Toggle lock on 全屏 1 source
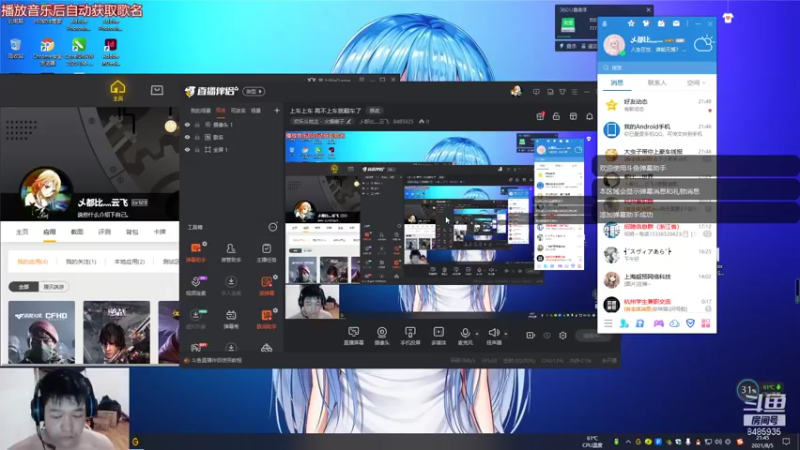 (x=197, y=150)
